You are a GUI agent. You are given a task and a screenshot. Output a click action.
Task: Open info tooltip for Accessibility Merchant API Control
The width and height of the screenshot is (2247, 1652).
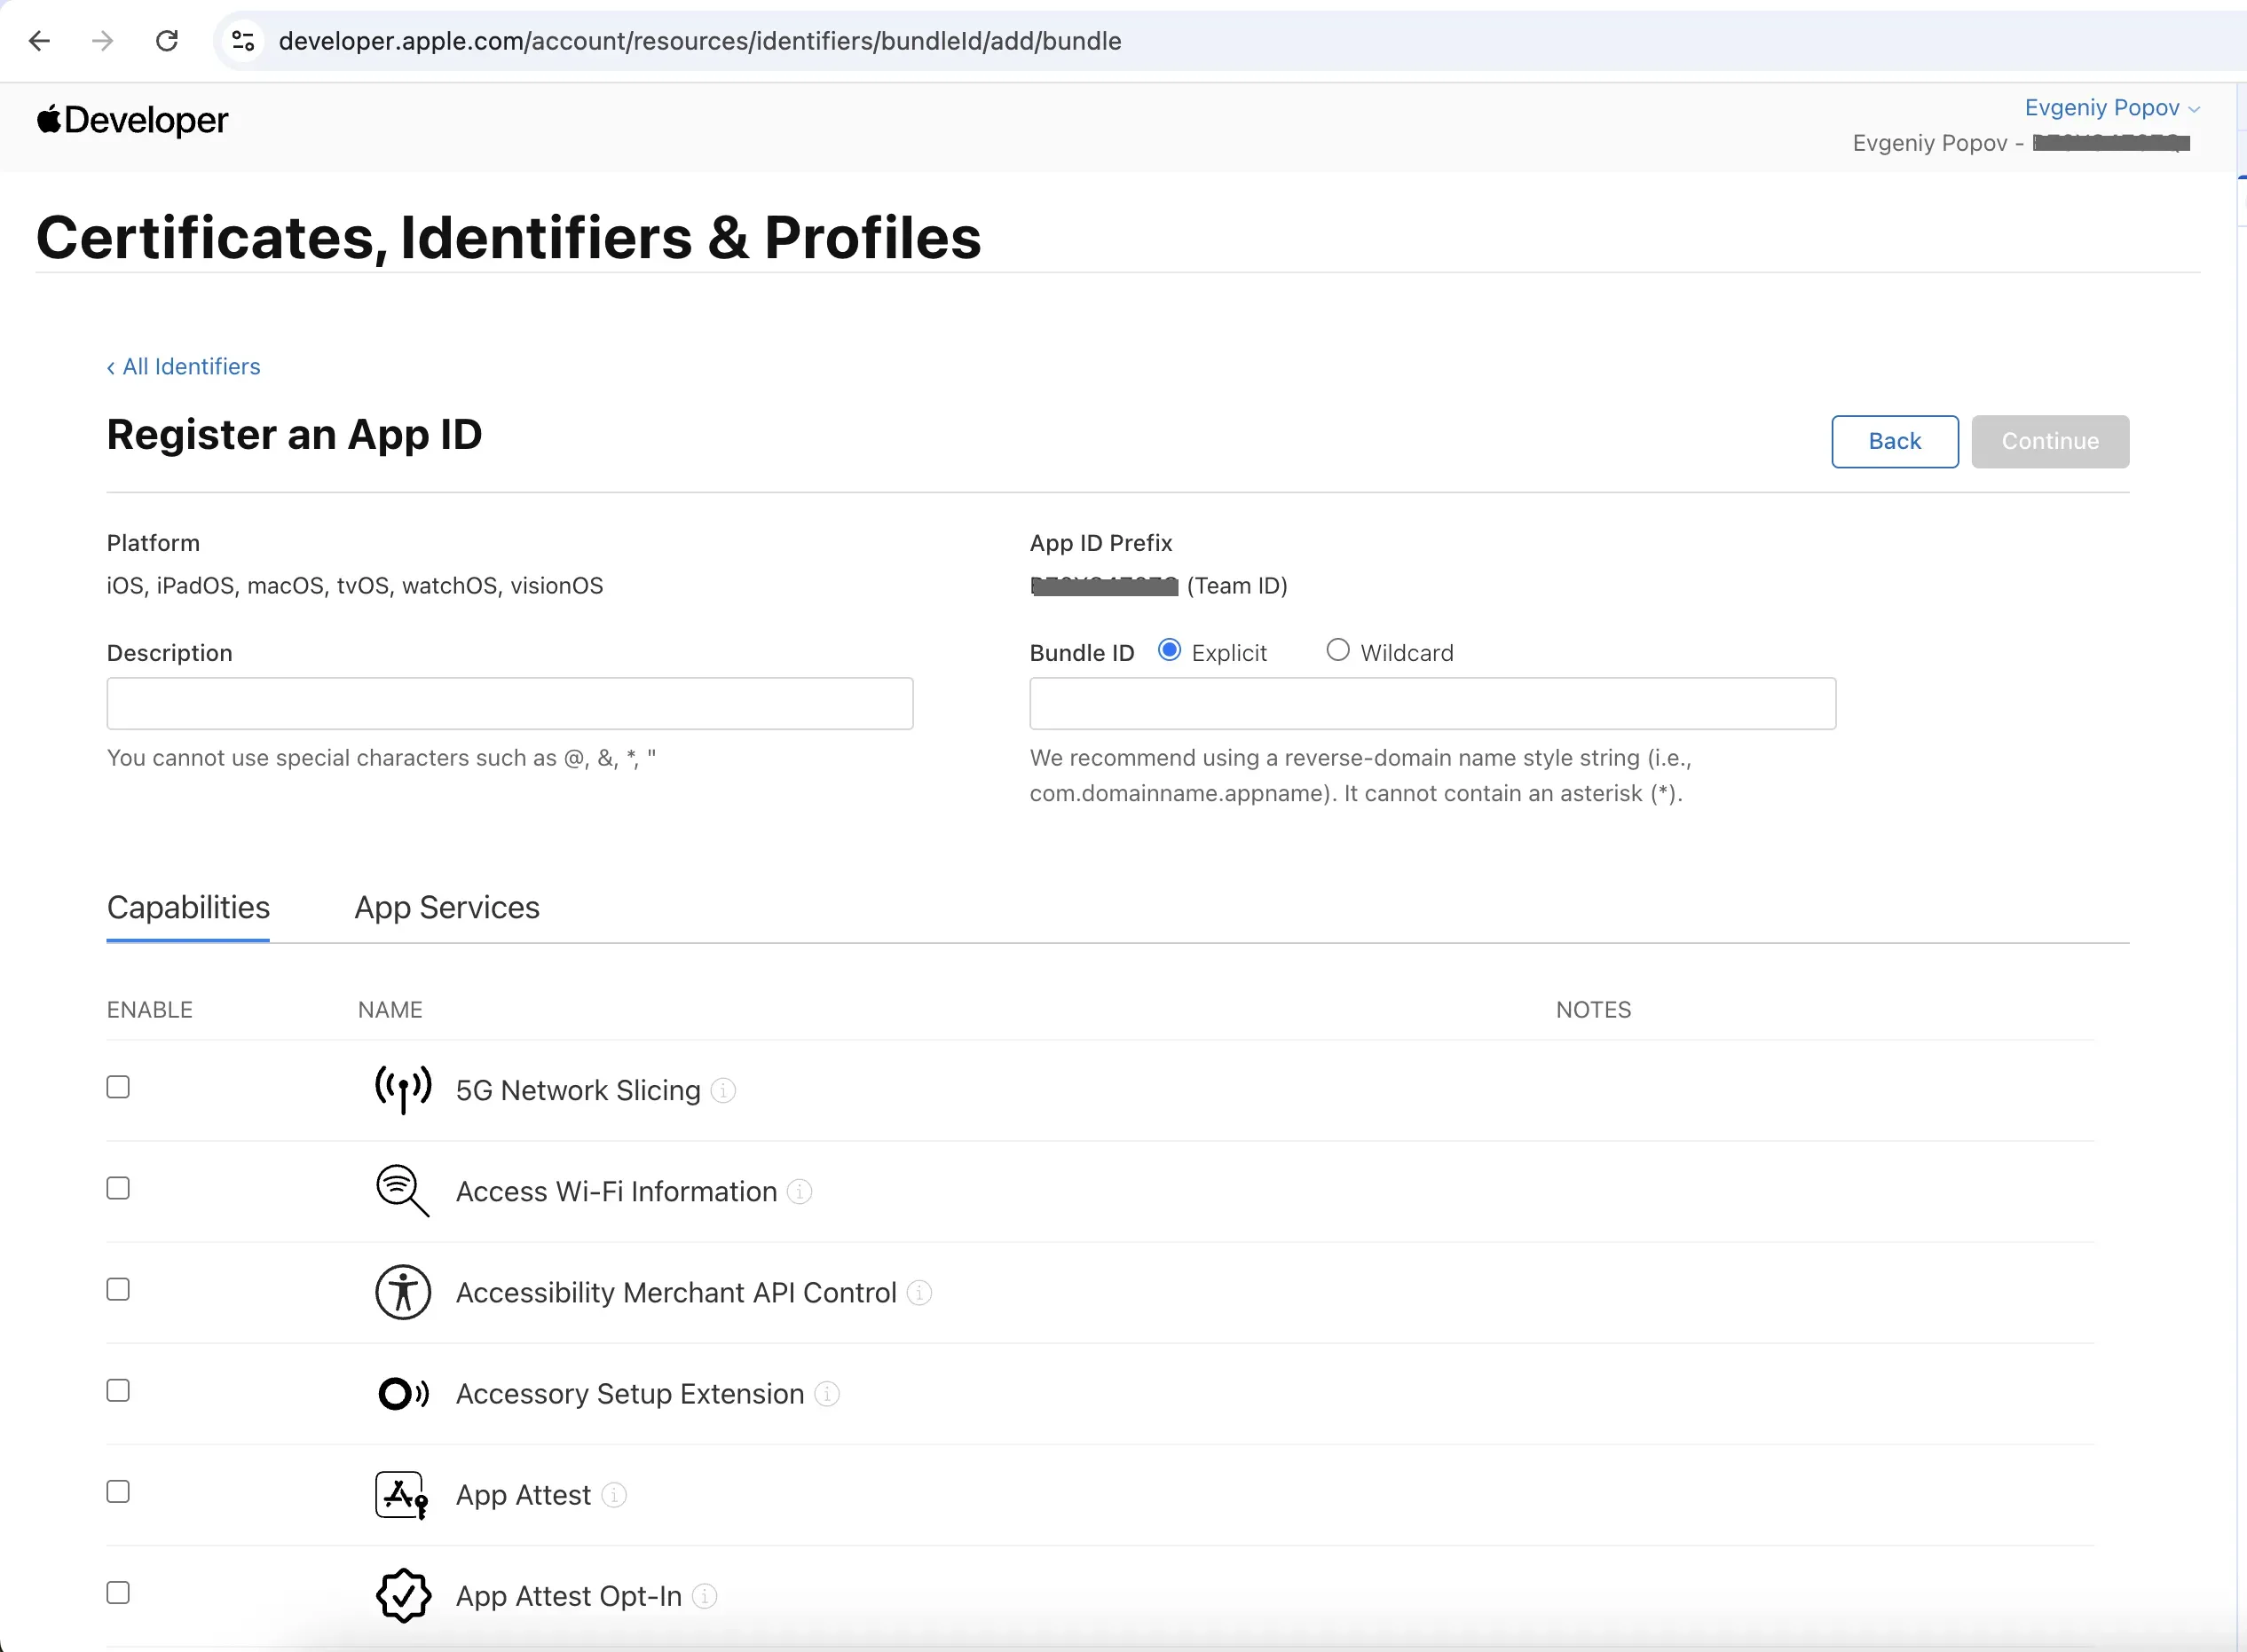point(919,1292)
